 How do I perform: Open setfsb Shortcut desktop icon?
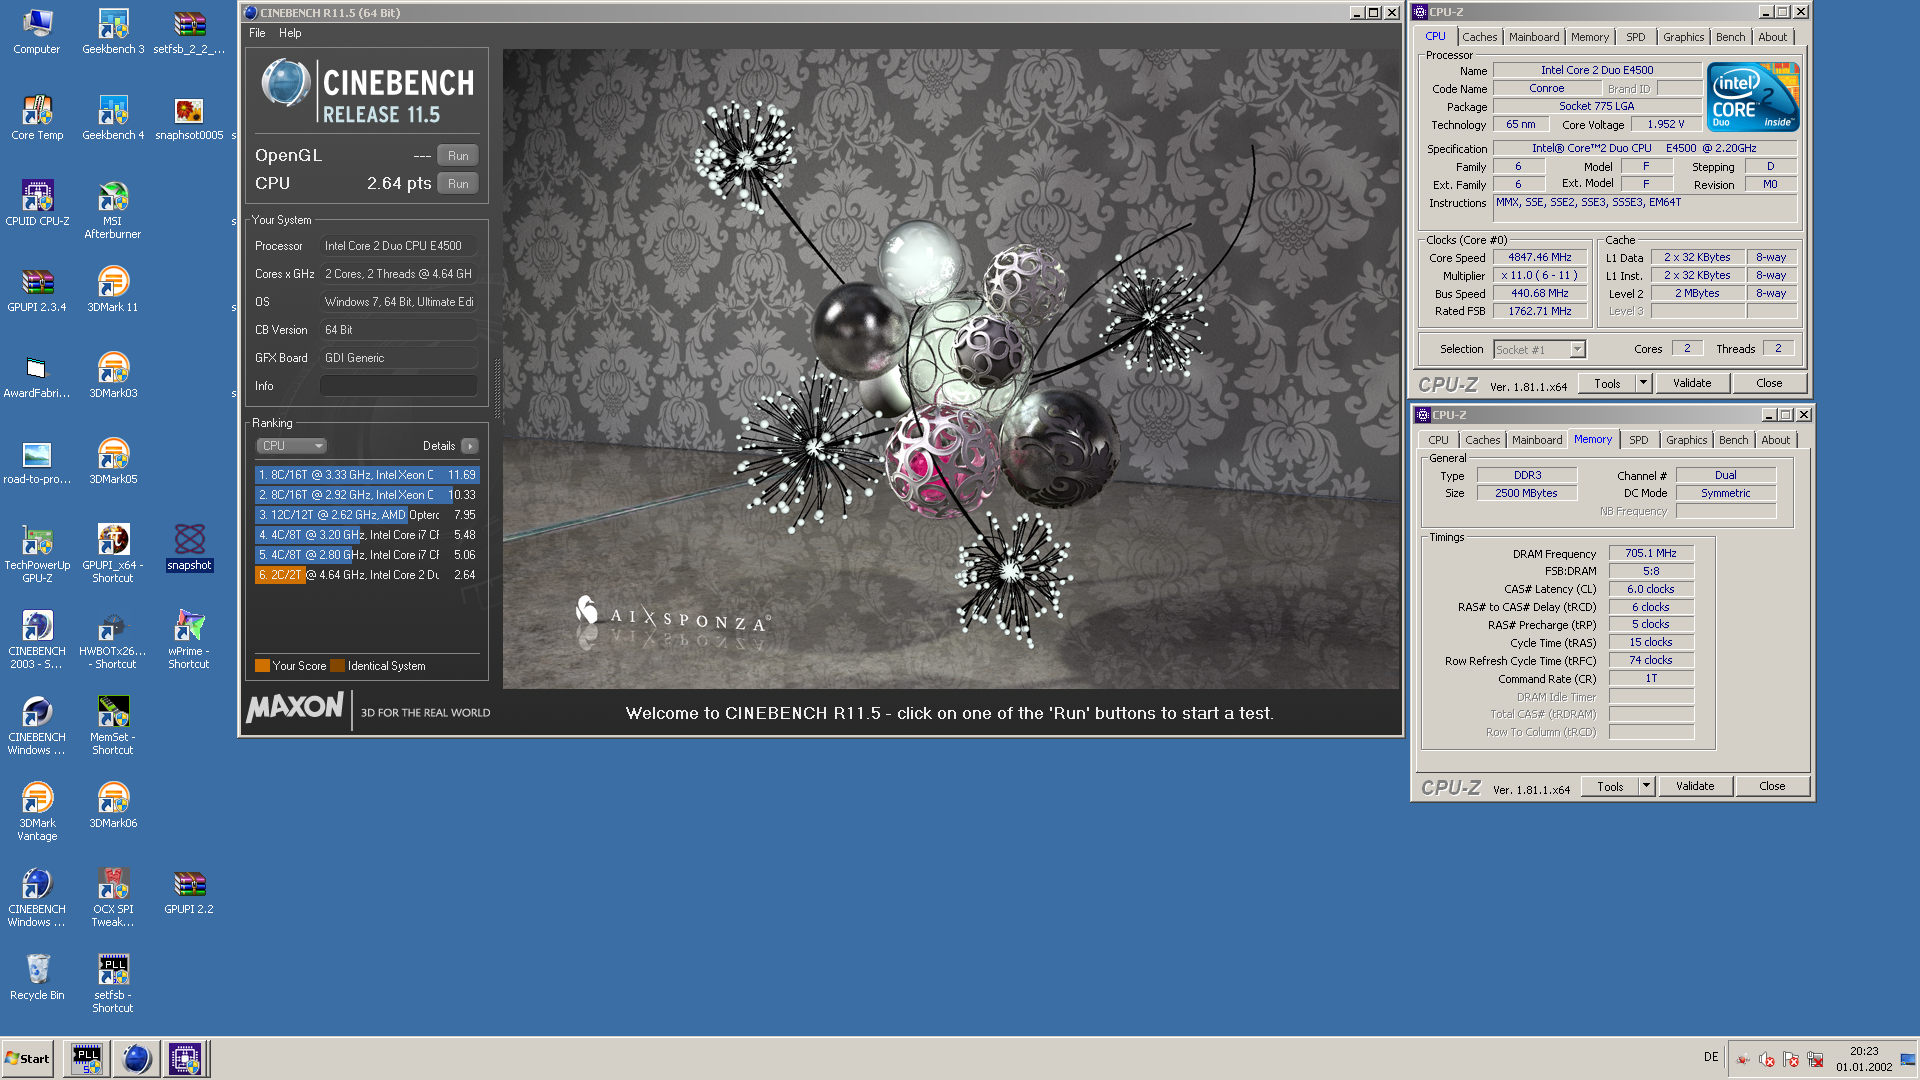click(113, 983)
